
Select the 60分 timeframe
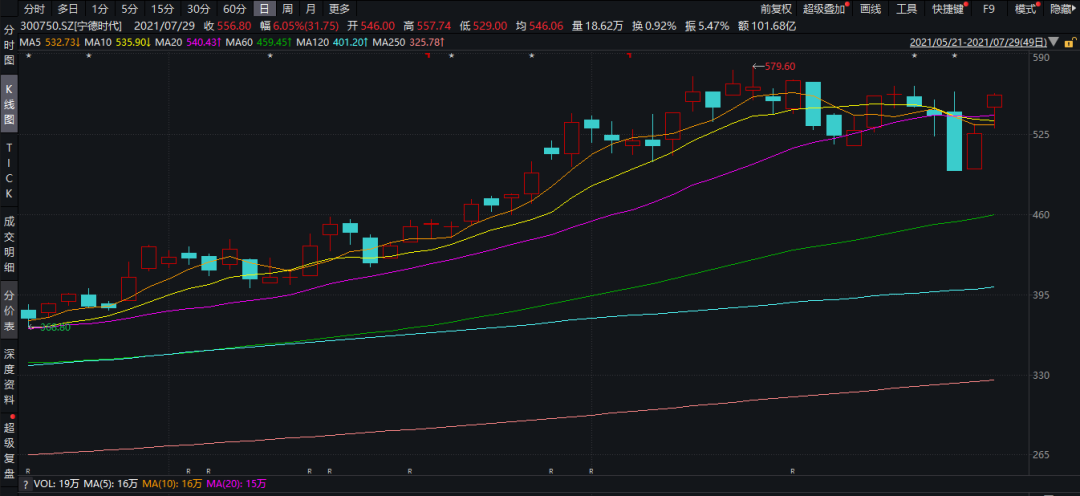233,9
